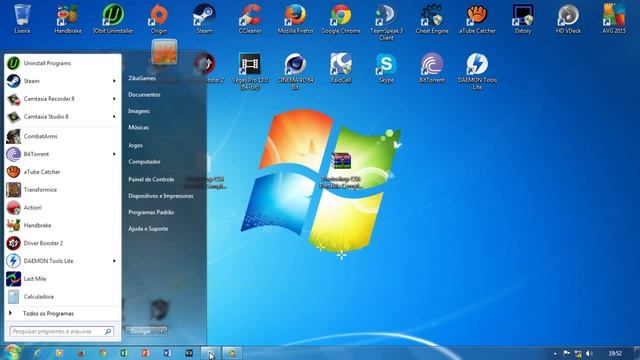Launch DAEMON Tools Lite desktop icon
Screen dimensions: 640x360
(477, 70)
